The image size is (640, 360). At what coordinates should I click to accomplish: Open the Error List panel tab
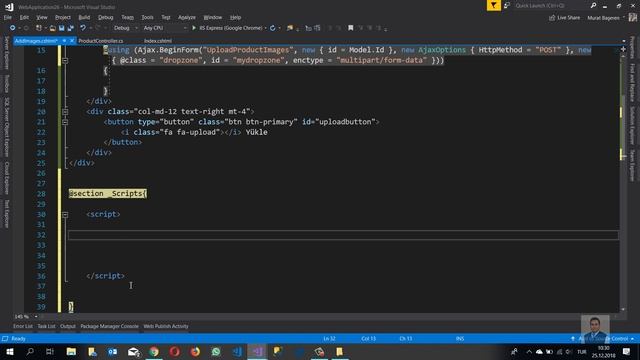click(x=23, y=326)
